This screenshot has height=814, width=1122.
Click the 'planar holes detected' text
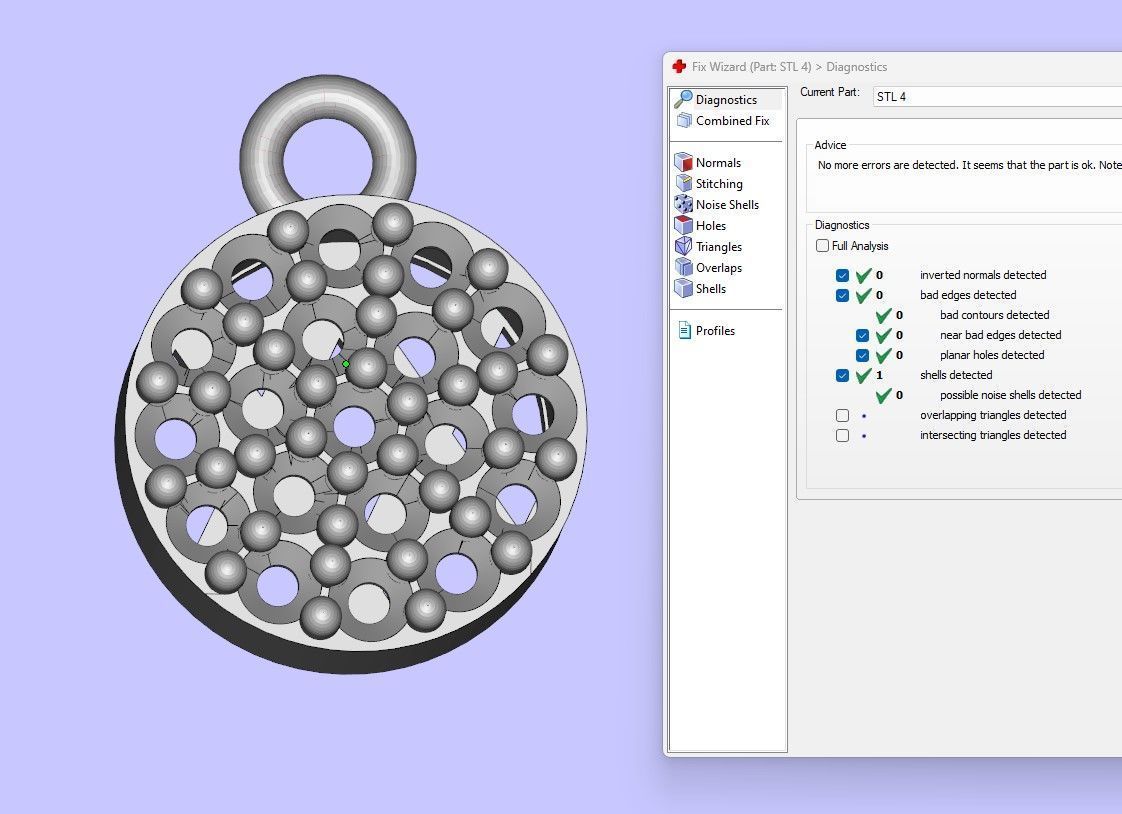(992, 355)
